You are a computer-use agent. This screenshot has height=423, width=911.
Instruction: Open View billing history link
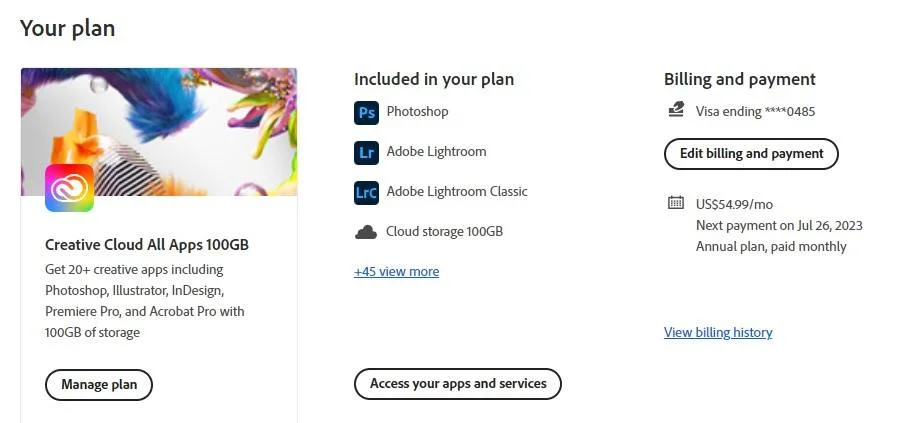(718, 332)
